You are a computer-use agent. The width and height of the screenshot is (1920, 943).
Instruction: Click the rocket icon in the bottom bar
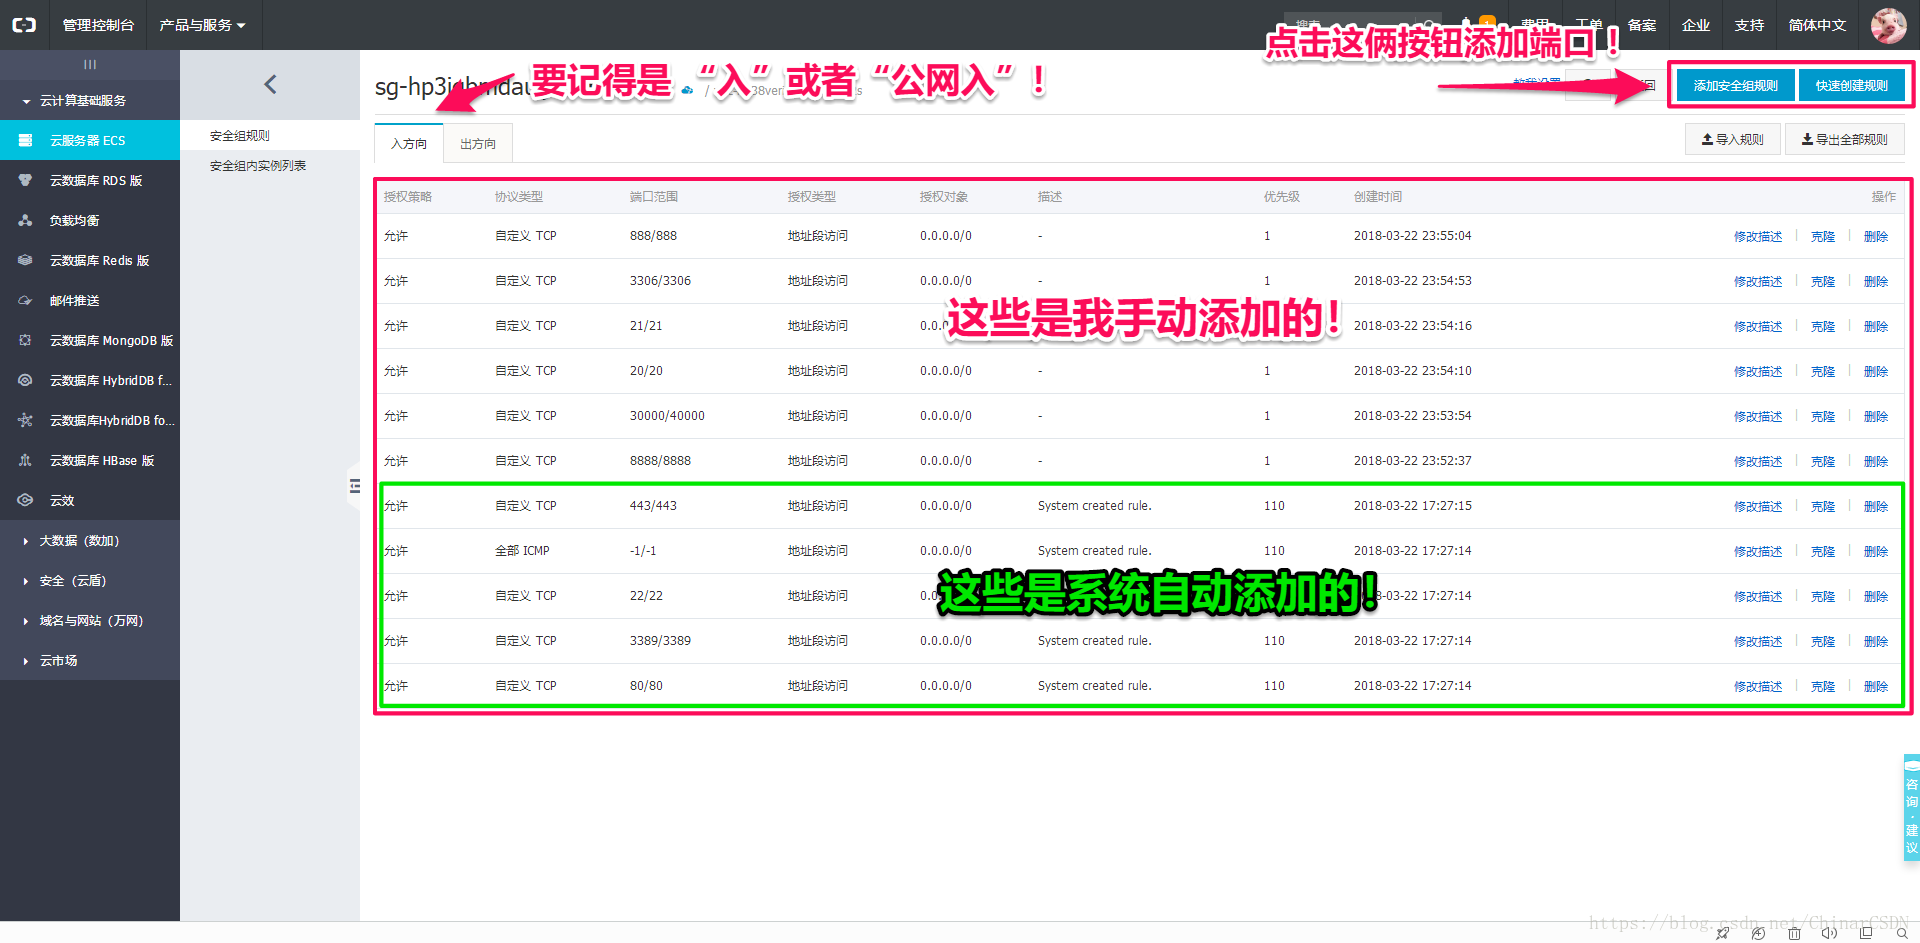click(1722, 933)
